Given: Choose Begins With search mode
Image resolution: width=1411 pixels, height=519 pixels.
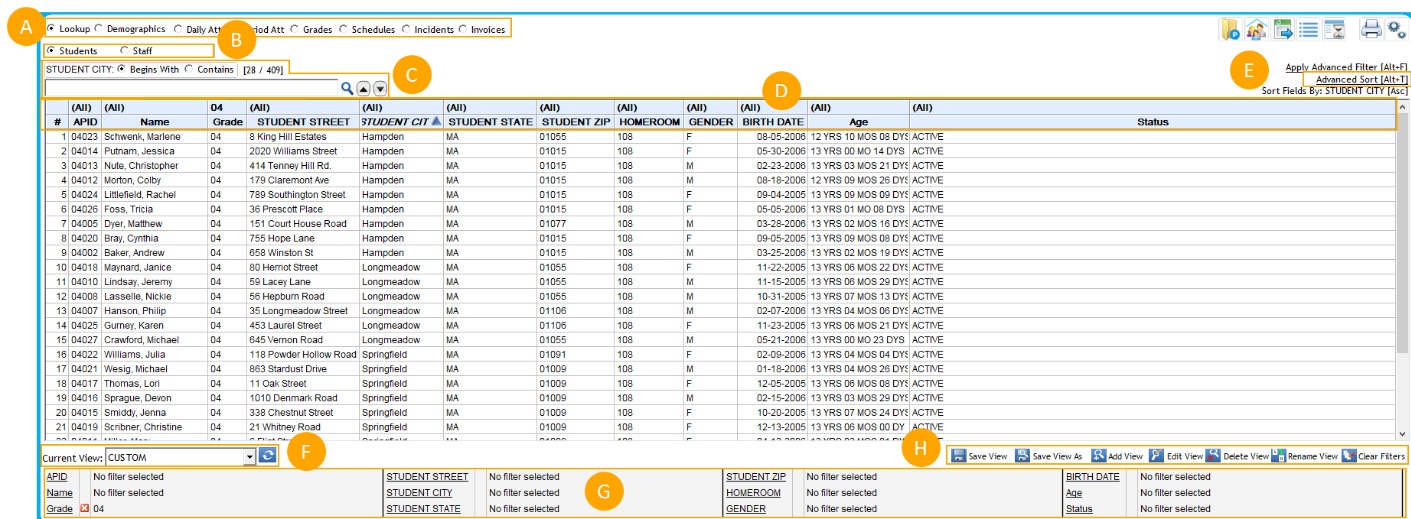Looking at the screenshot, I should pyautogui.click(x=122, y=69).
